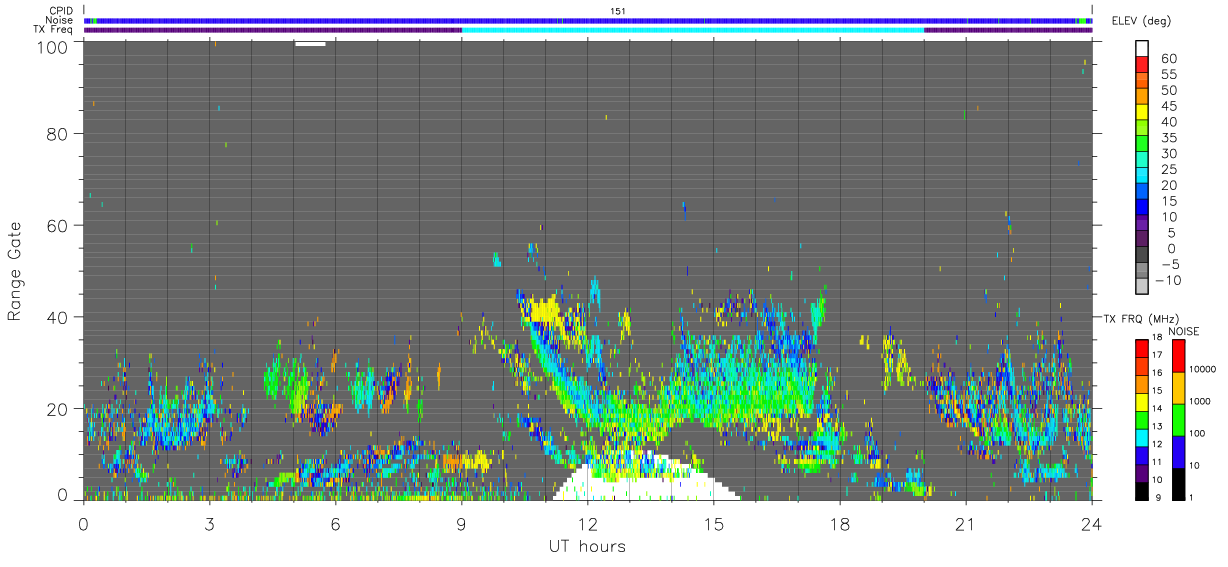Click the 80 tick on the Range Gate axis
Screen dimensions: 1228x567
[57, 133]
